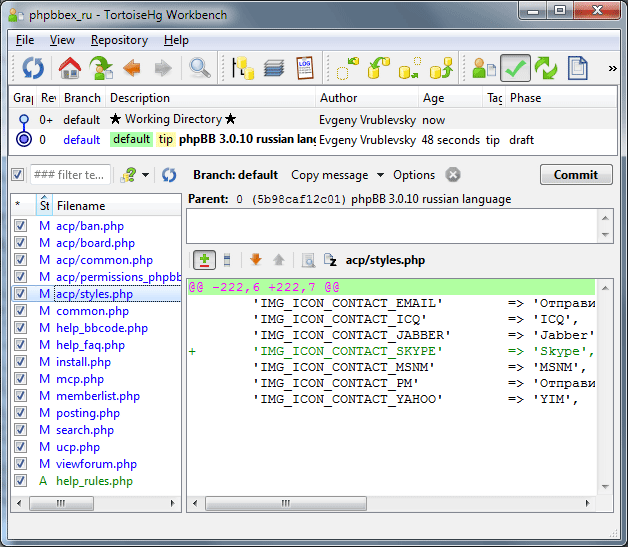Open the user-details toolbar icon

click(484, 68)
